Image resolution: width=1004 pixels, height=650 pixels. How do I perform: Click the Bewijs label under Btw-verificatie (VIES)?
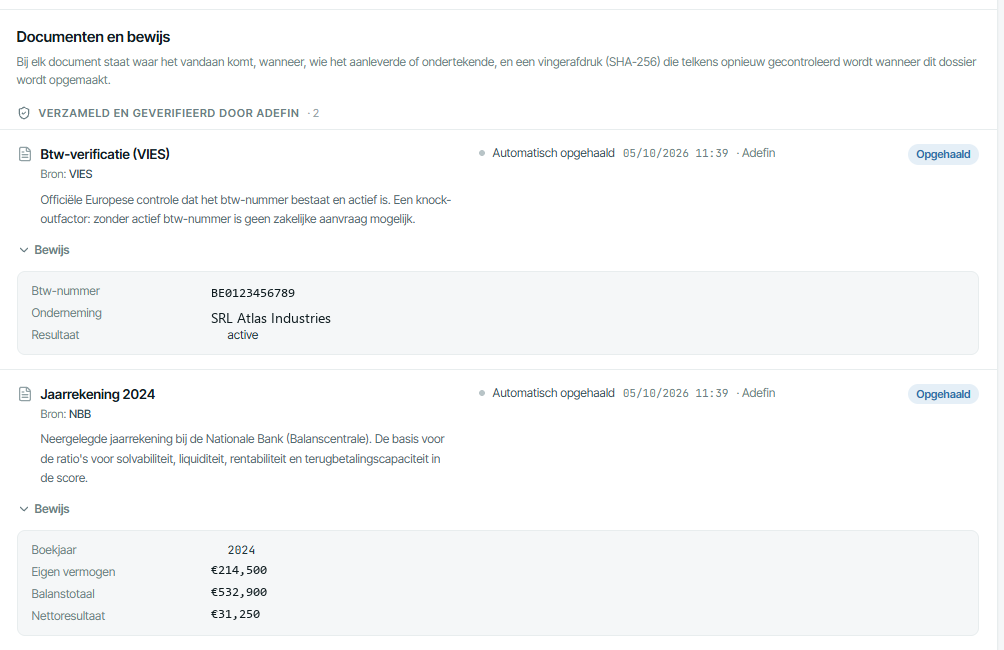[x=52, y=250]
